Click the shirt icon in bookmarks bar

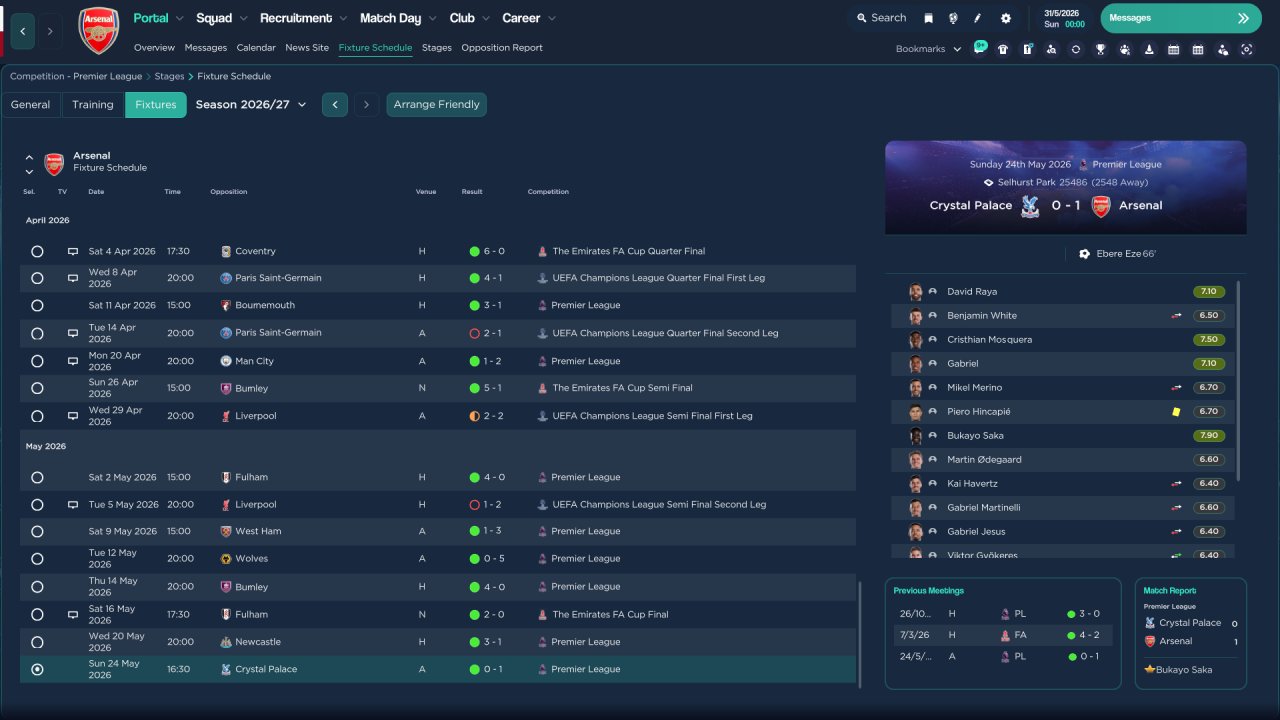click(x=1003, y=49)
